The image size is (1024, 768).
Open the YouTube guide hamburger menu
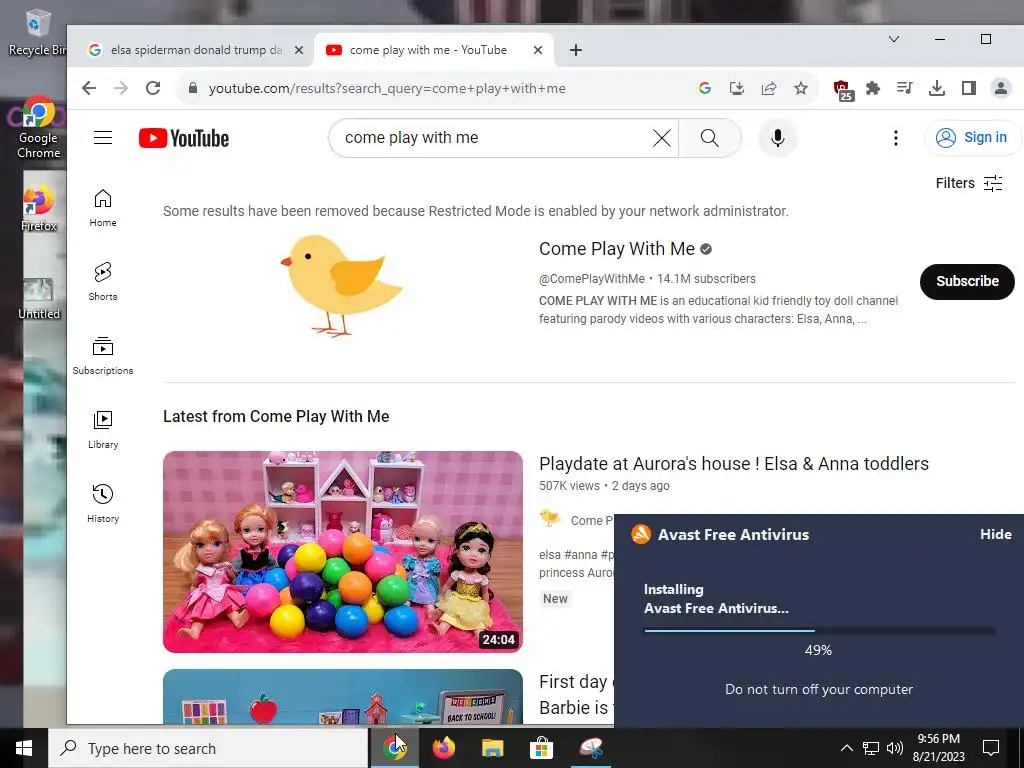[x=103, y=138]
